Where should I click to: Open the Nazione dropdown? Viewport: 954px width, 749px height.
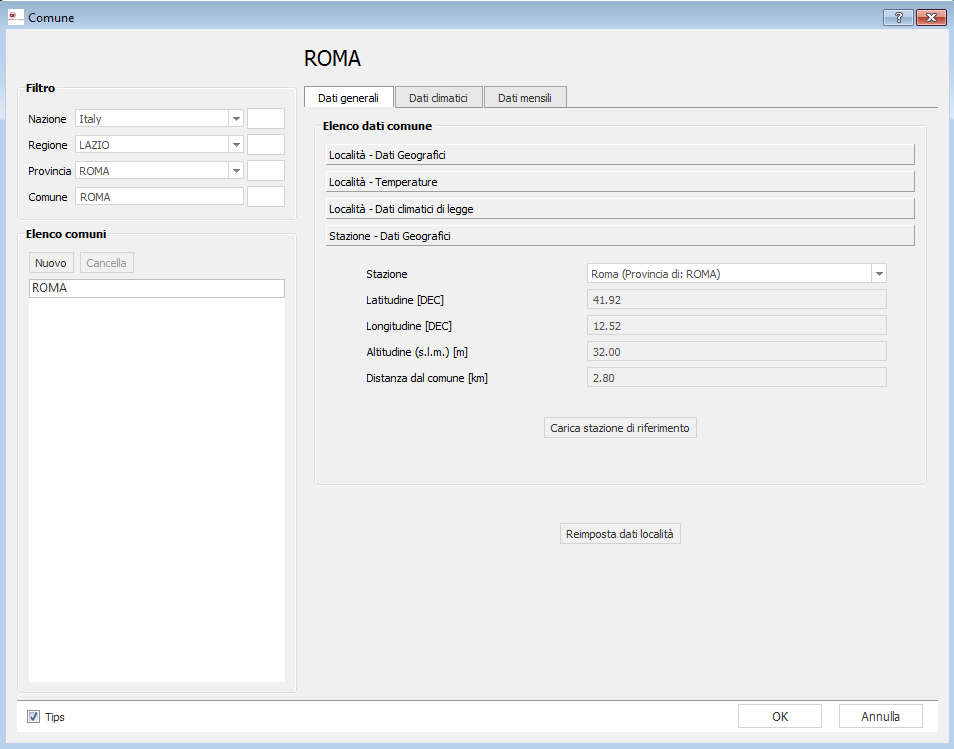pyautogui.click(x=236, y=119)
